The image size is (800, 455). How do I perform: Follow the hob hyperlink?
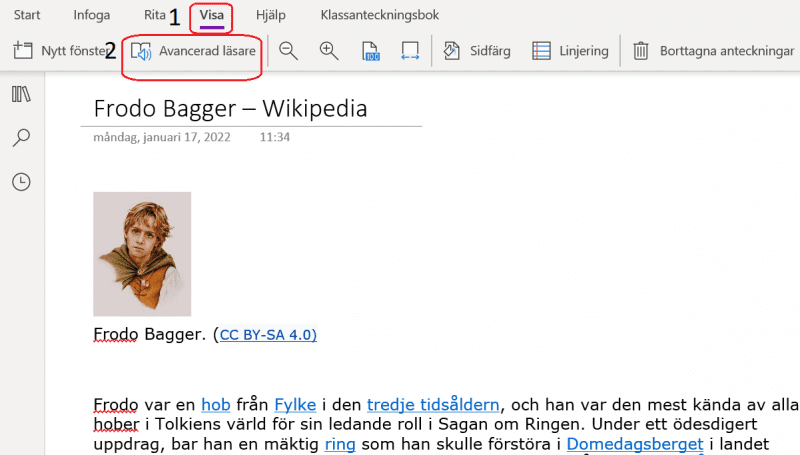point(216,405)
